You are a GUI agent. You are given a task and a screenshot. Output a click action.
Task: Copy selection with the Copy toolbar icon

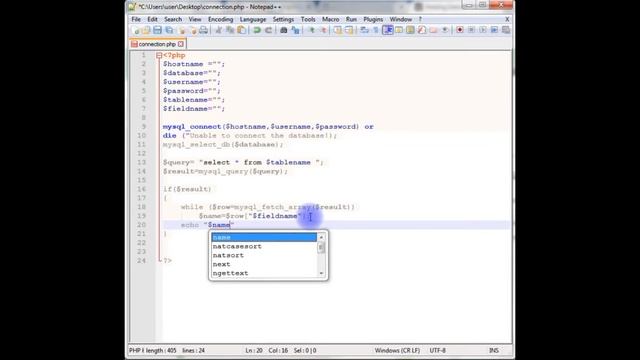(230, 30)
